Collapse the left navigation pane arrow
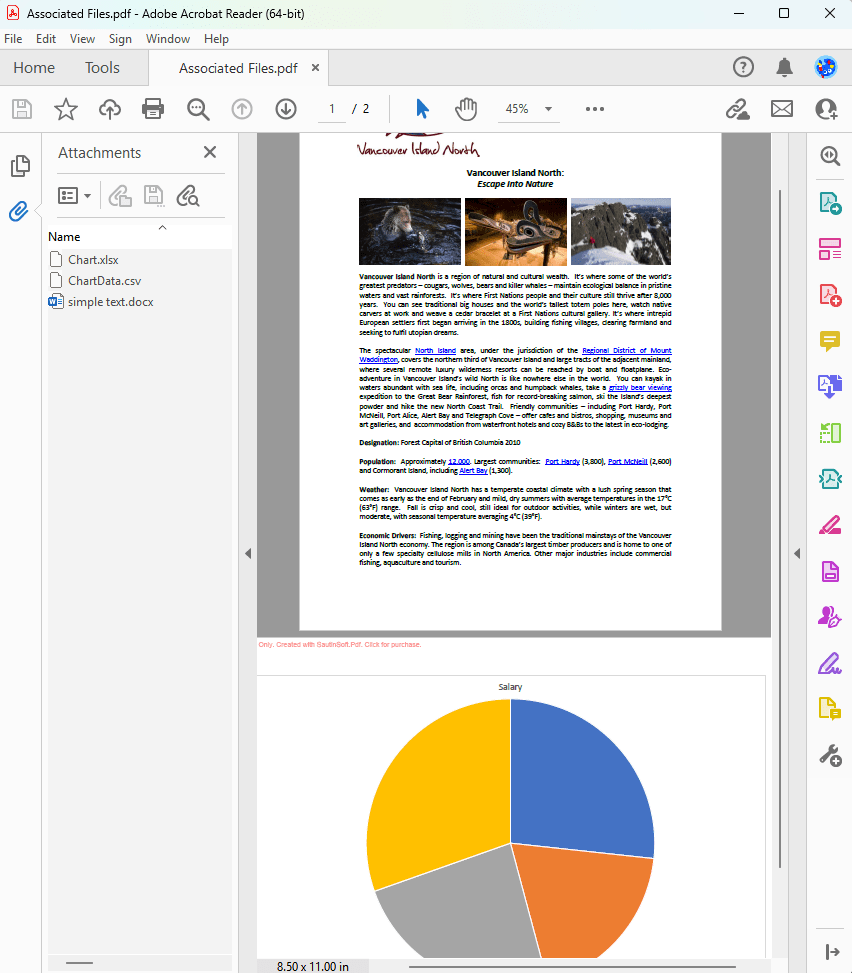Image resolution: width=852 pixels, height=973 pixels. [x=247, y=553]
